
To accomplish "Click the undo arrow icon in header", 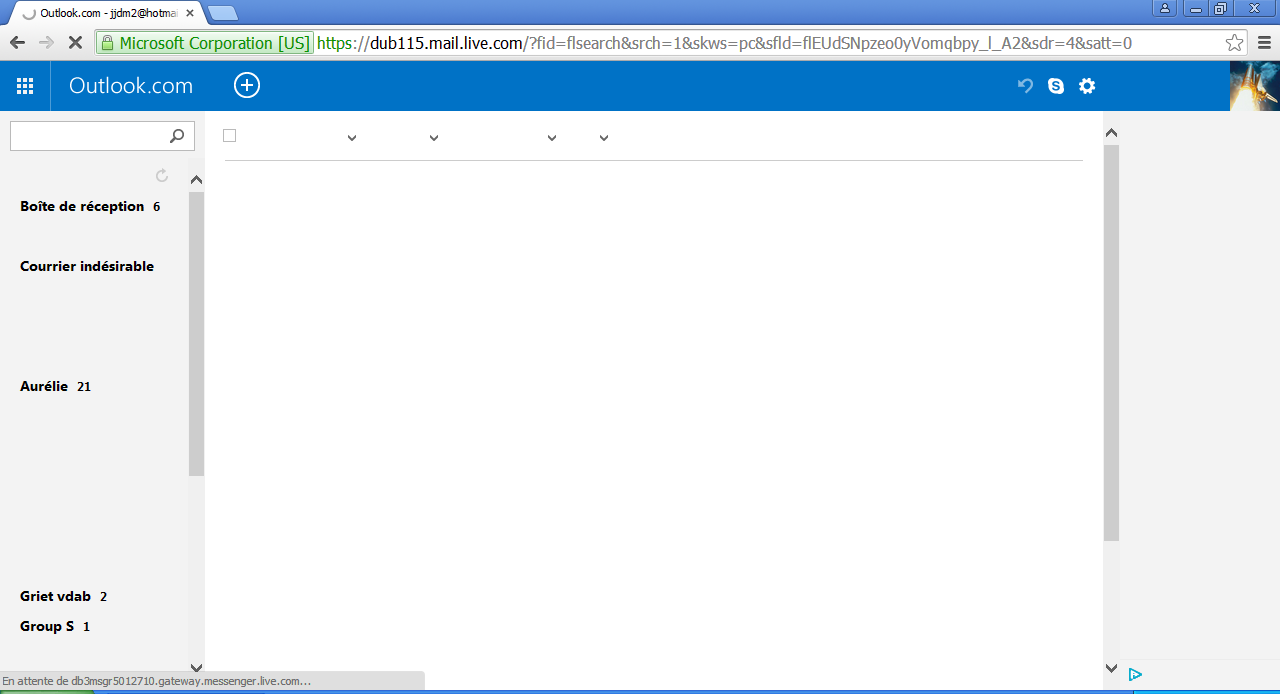I will pos(1025,86).
